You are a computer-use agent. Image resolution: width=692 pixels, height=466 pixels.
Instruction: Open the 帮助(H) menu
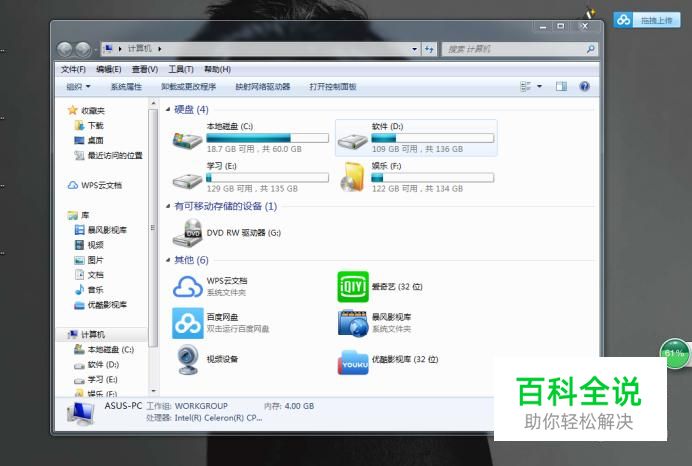click(x=217, y=69)
